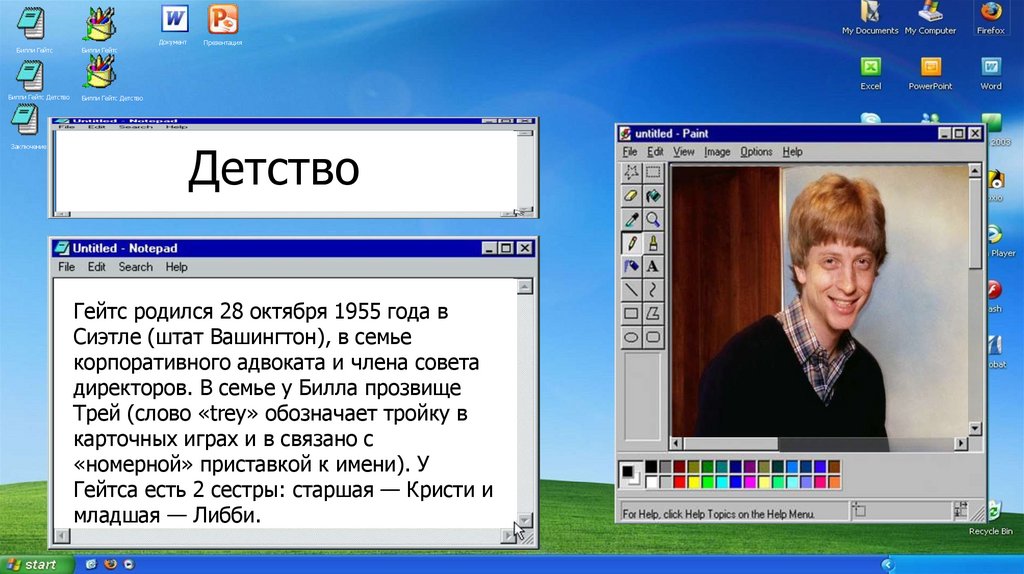Click the Заключение notepad desktop icon
The width and height of the screenshot is (1024, 574).
point(26,127)
